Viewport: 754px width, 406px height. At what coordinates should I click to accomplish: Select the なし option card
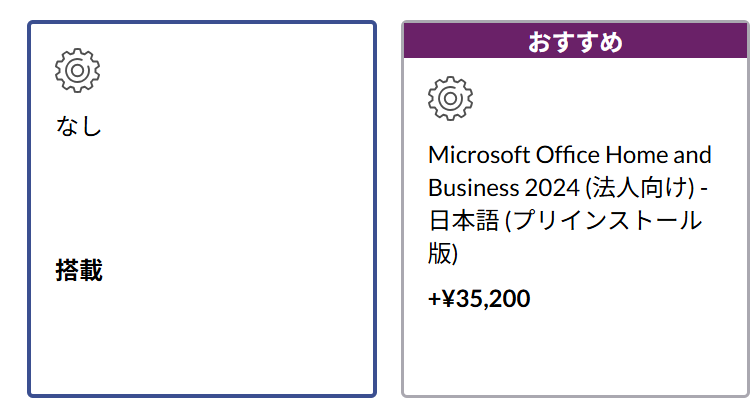point(202,209)
